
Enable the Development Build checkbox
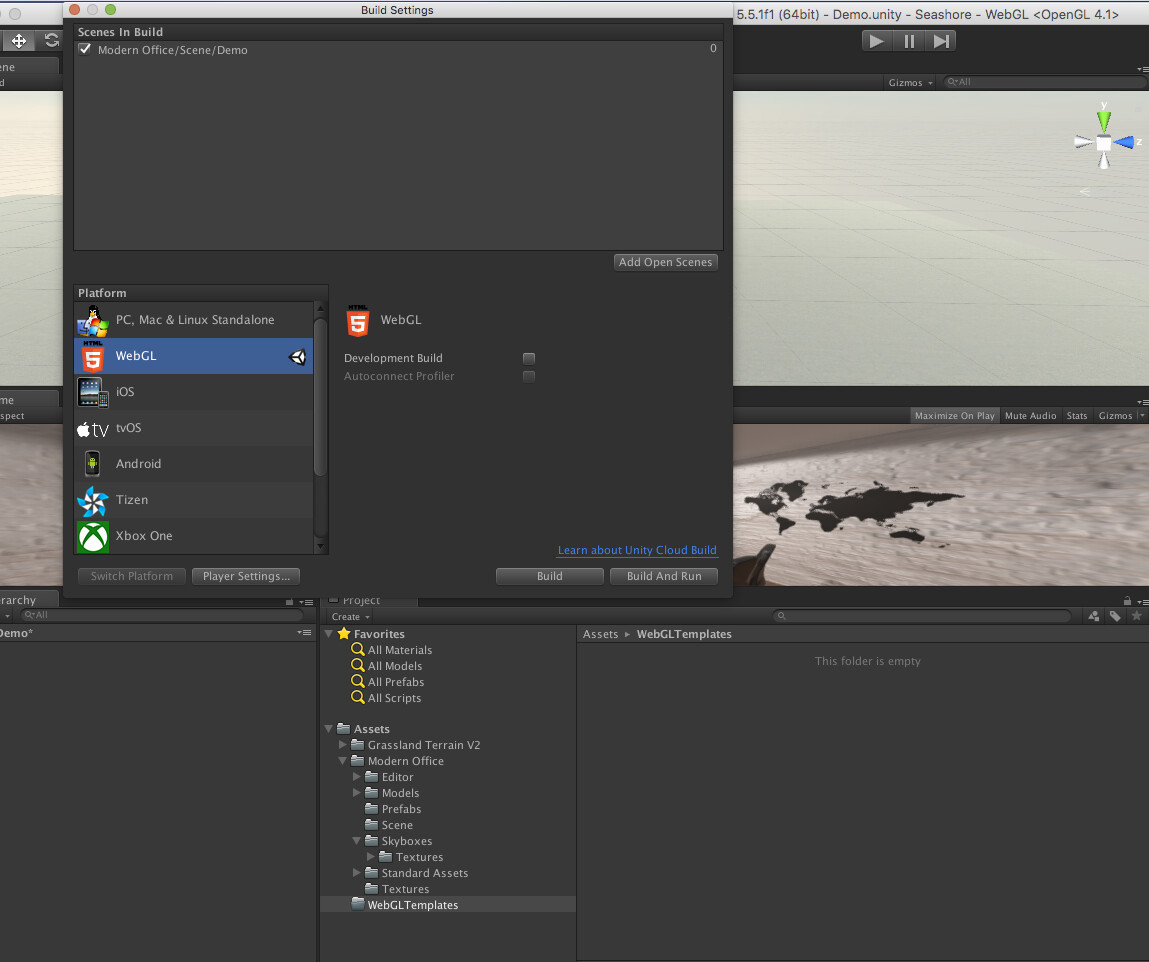point(528,358)
